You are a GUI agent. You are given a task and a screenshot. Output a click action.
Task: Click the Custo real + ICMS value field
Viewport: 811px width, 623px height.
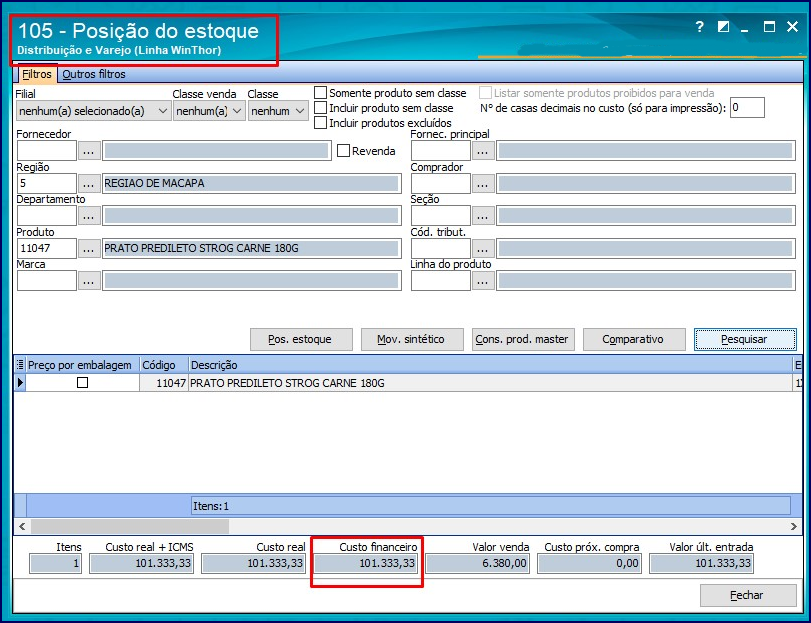click(142, 564)
